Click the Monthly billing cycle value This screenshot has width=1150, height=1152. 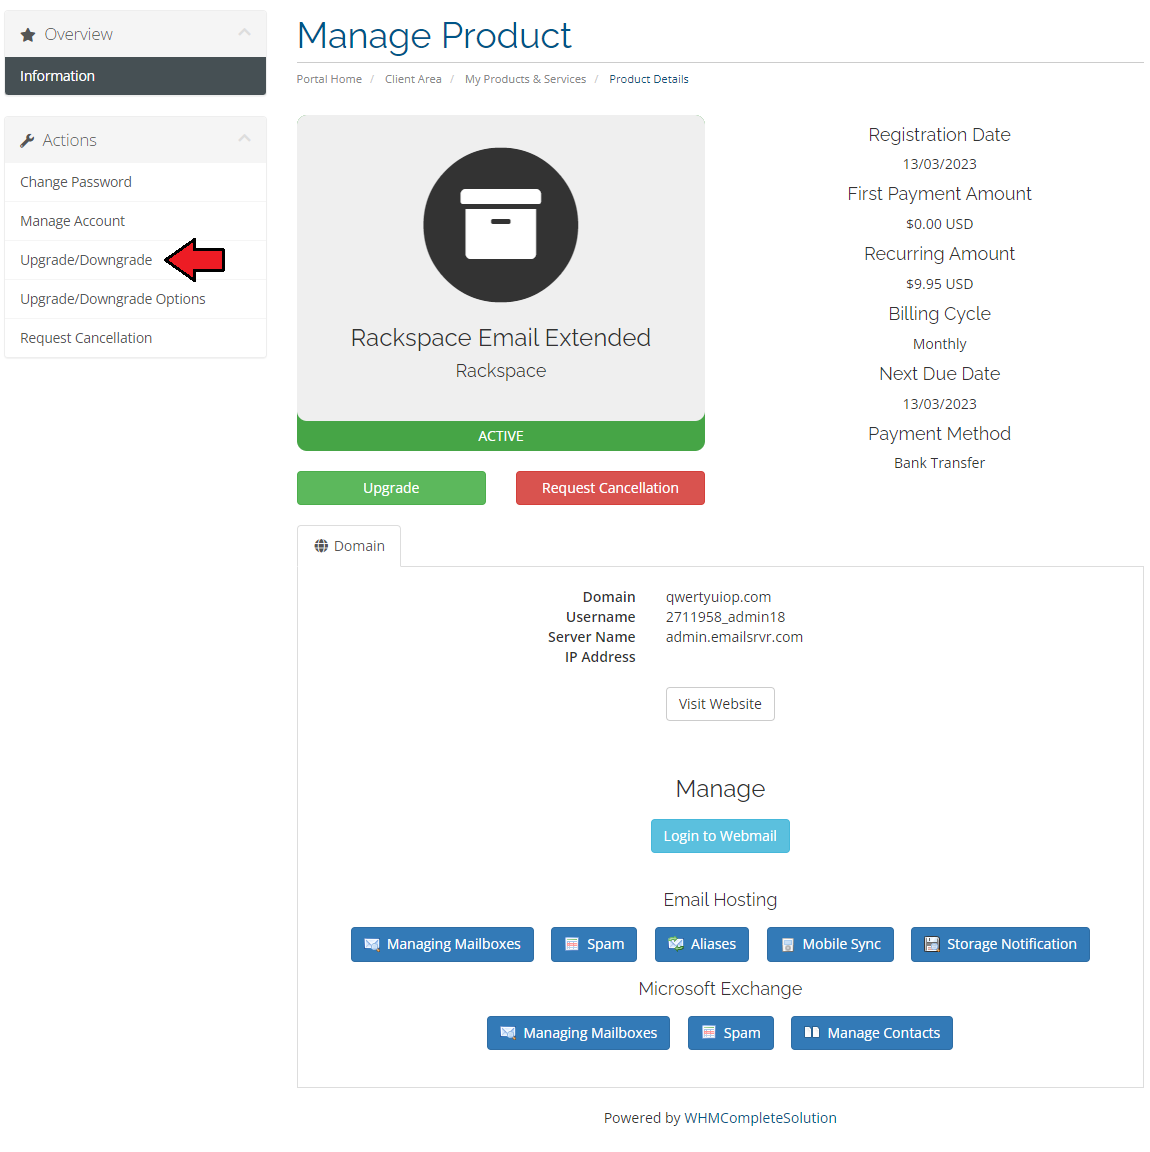939,344
